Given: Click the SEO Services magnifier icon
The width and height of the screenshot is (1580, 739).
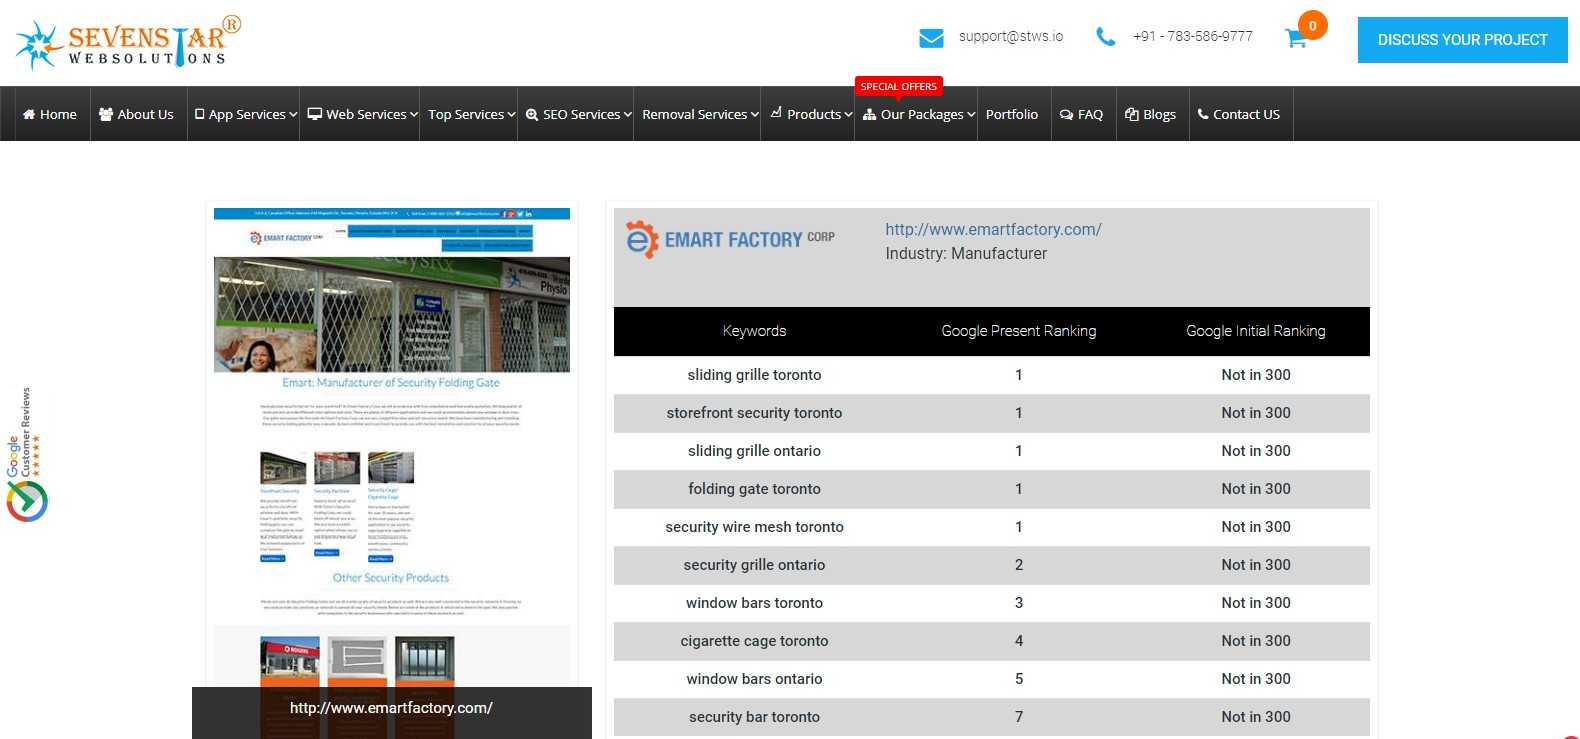Looking at the screenshot, I should tap(532, 115).
